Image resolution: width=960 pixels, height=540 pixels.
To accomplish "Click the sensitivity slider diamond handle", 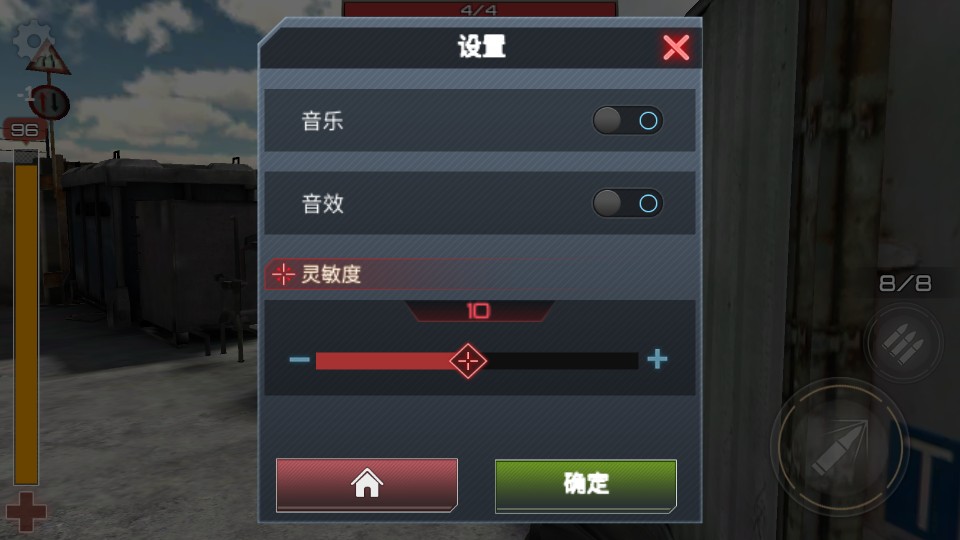I will tap(468, 361).
